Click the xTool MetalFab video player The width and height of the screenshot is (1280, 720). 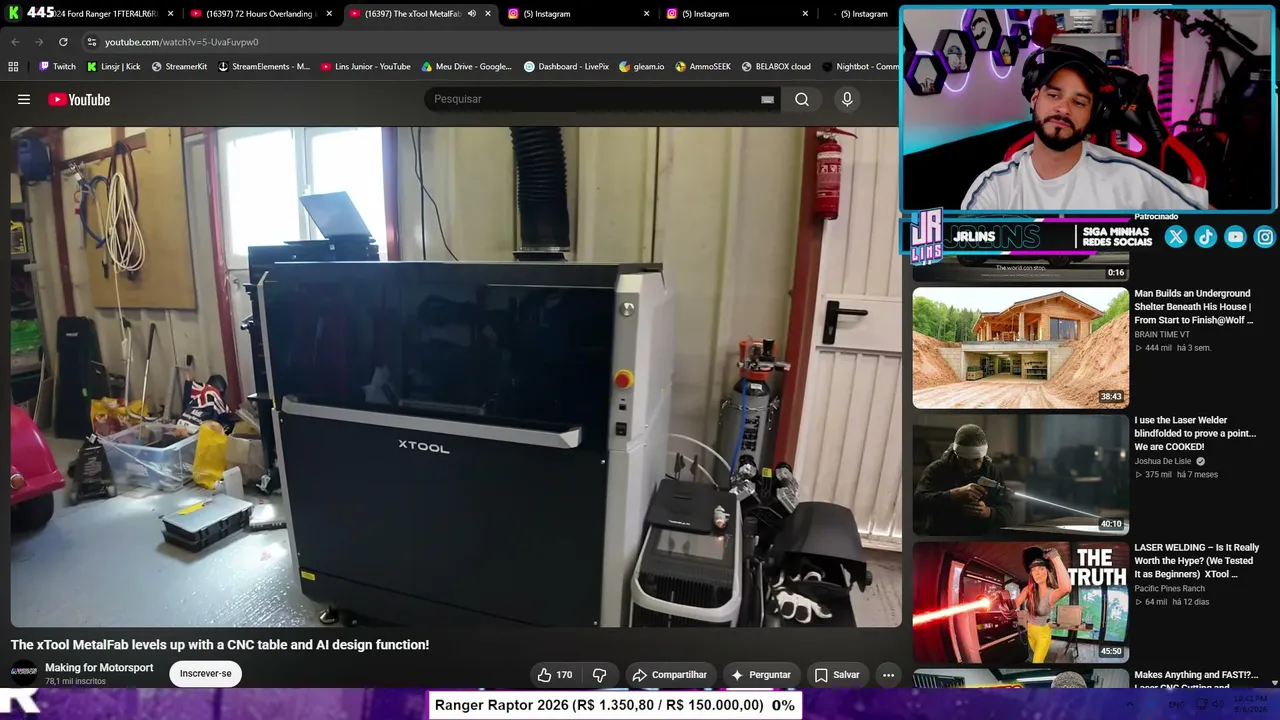[x=456, y=377]
